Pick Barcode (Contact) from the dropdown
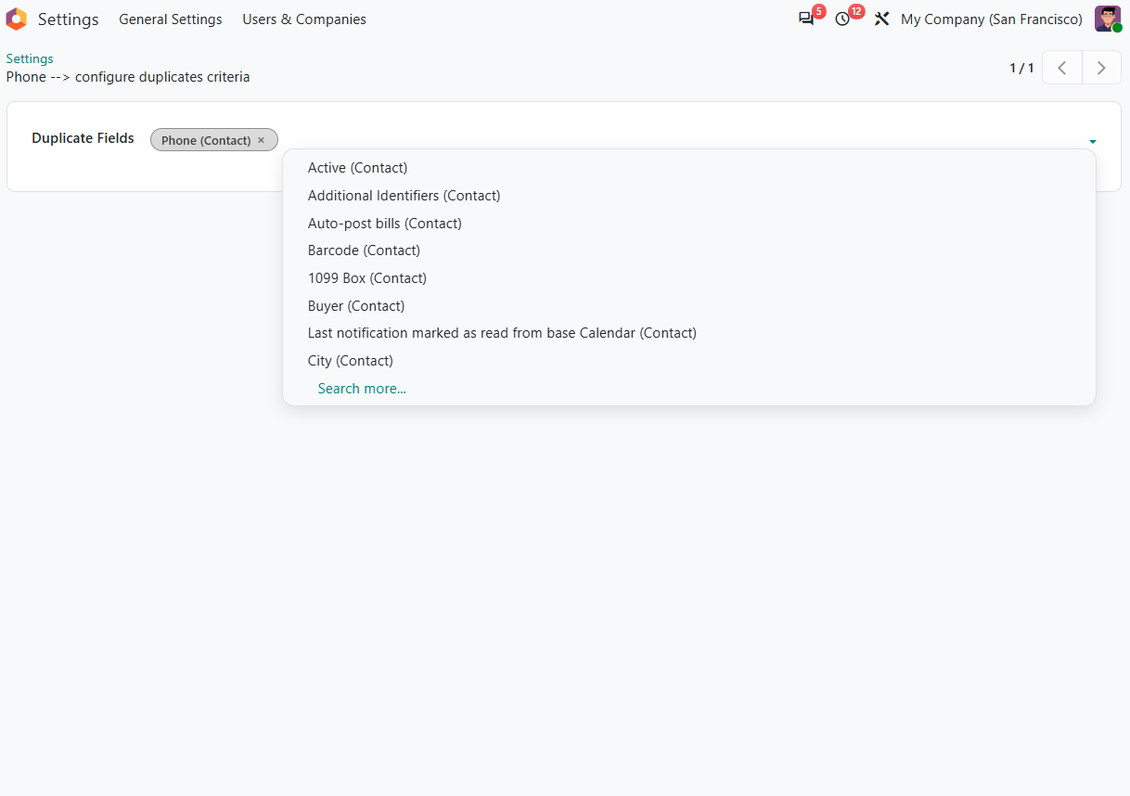Viewport: 1130px width, 796px height. 689,251
